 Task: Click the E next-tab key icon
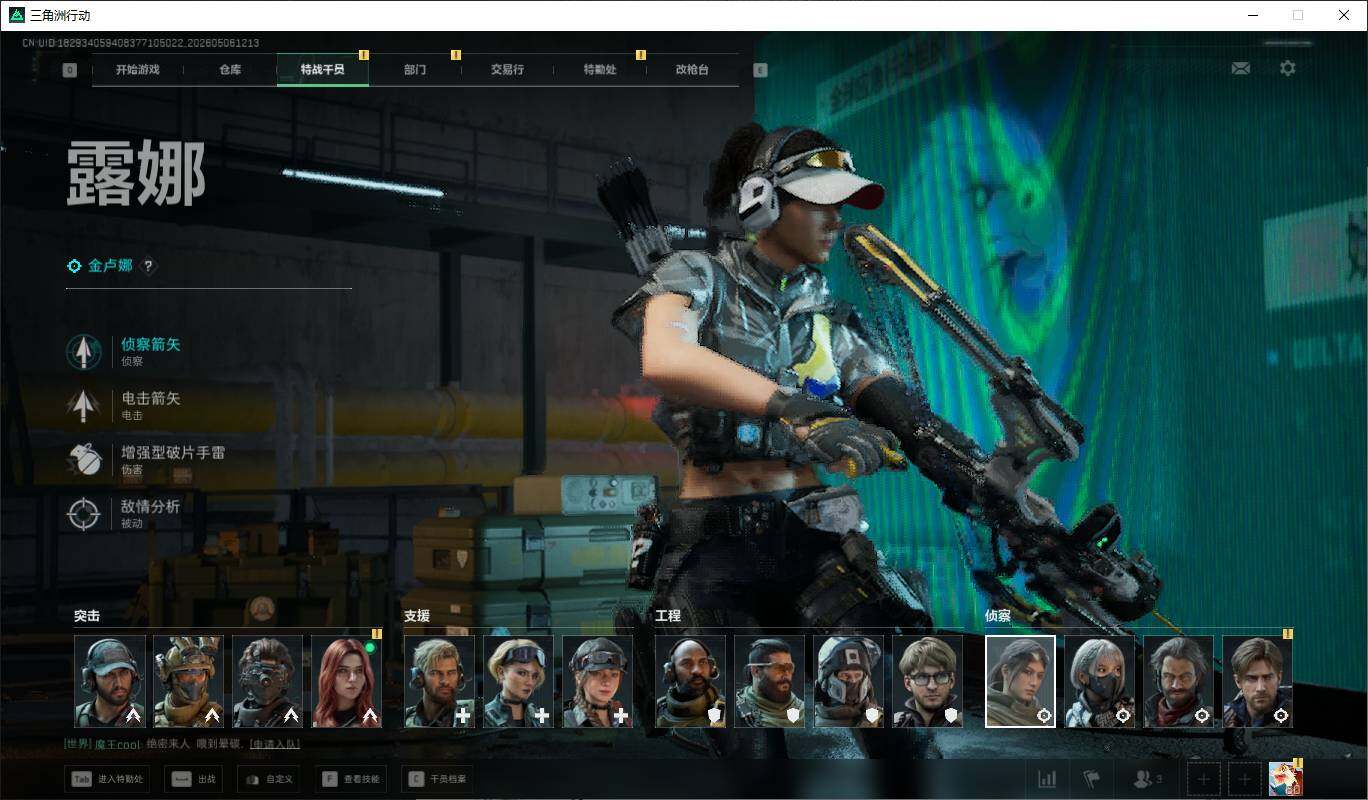tap(760, 70)
